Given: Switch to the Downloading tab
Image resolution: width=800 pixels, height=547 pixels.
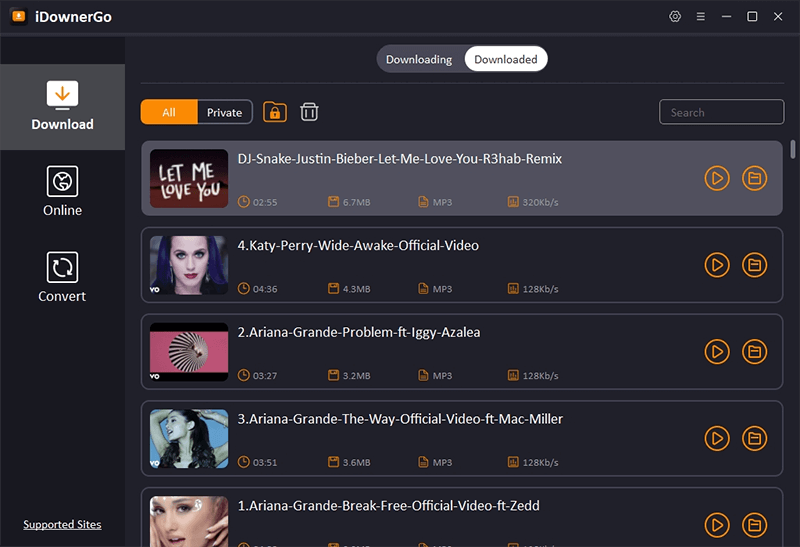Looking at the screenshot, I should [419, 59].
